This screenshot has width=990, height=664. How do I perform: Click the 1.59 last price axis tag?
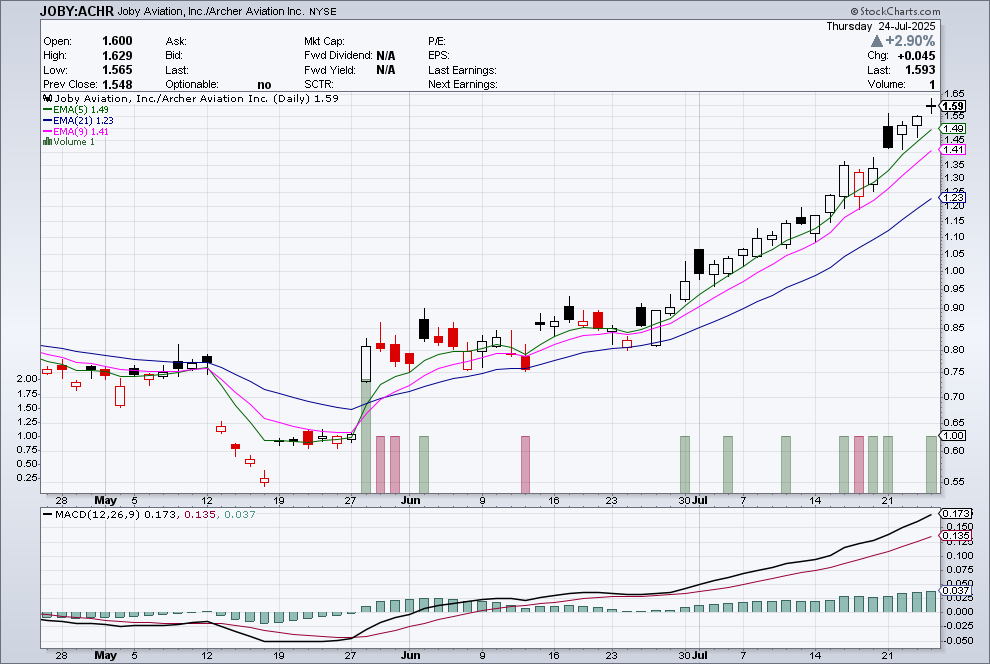953,106
